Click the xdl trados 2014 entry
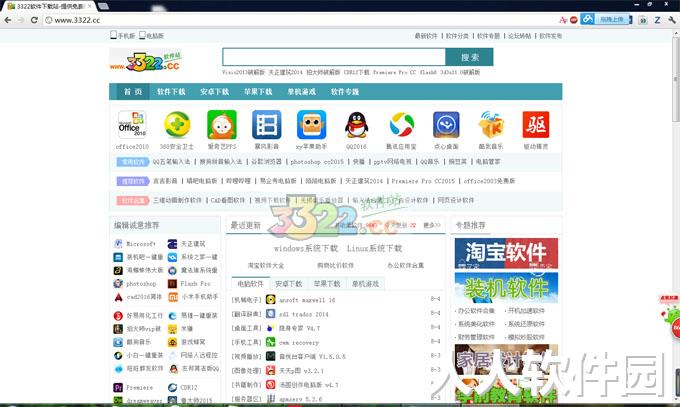Viewport: 680px width, 407px height. (x=304, y=314)
